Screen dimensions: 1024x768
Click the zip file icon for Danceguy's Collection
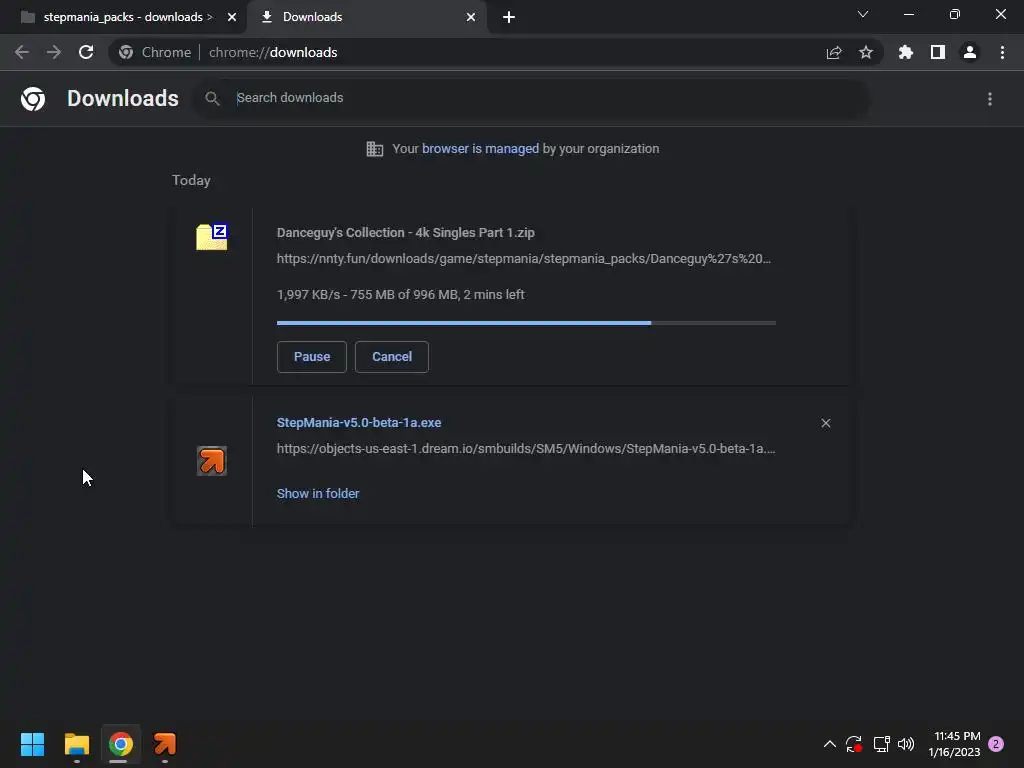pos(212,236)
